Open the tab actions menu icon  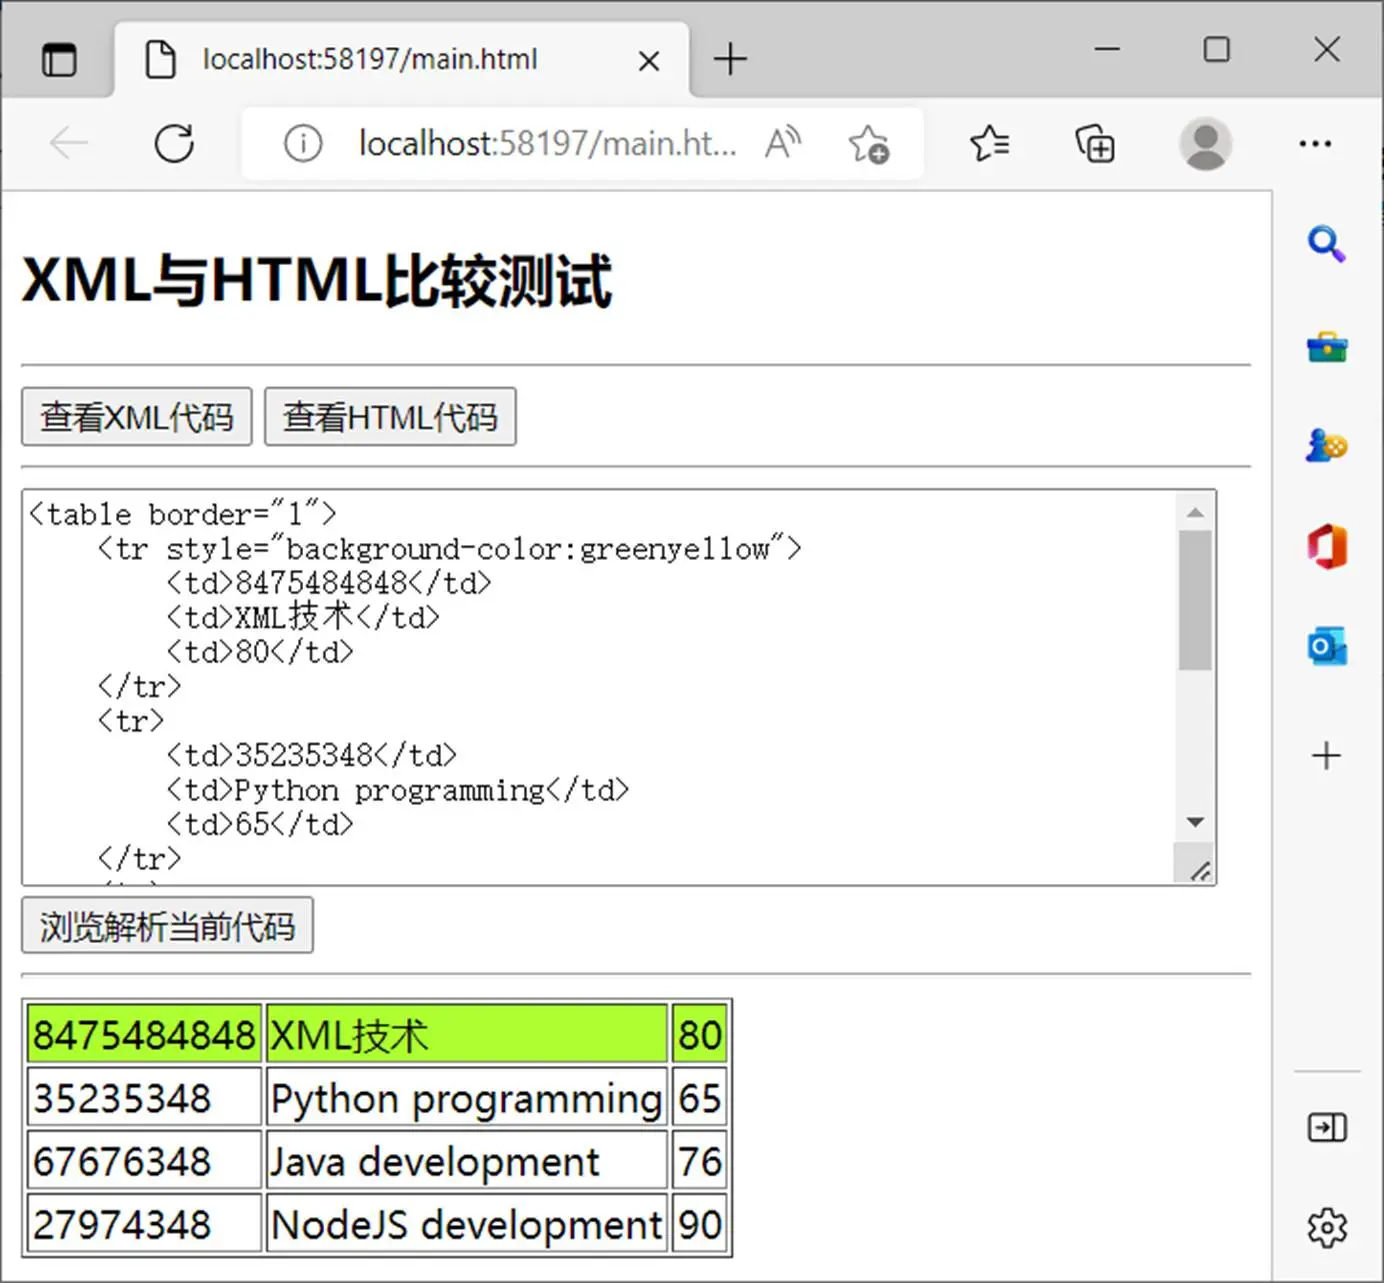[59, 60]
